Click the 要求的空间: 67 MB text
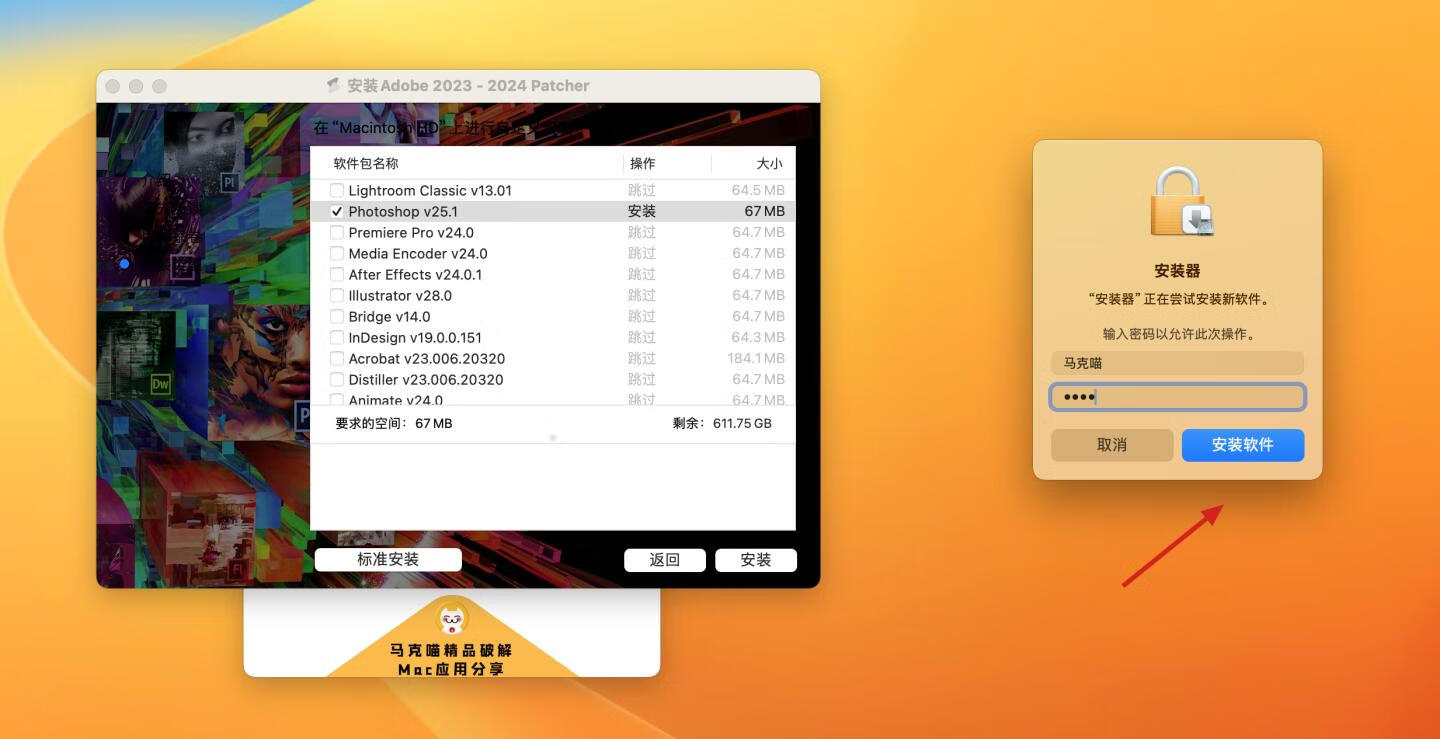The width and height of the screenshot is (1440, 739). [394, 423]
